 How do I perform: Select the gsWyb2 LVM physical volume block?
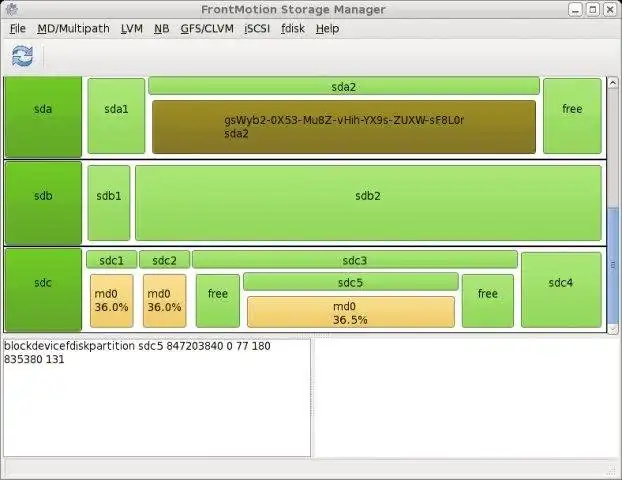tap(344, 127)
